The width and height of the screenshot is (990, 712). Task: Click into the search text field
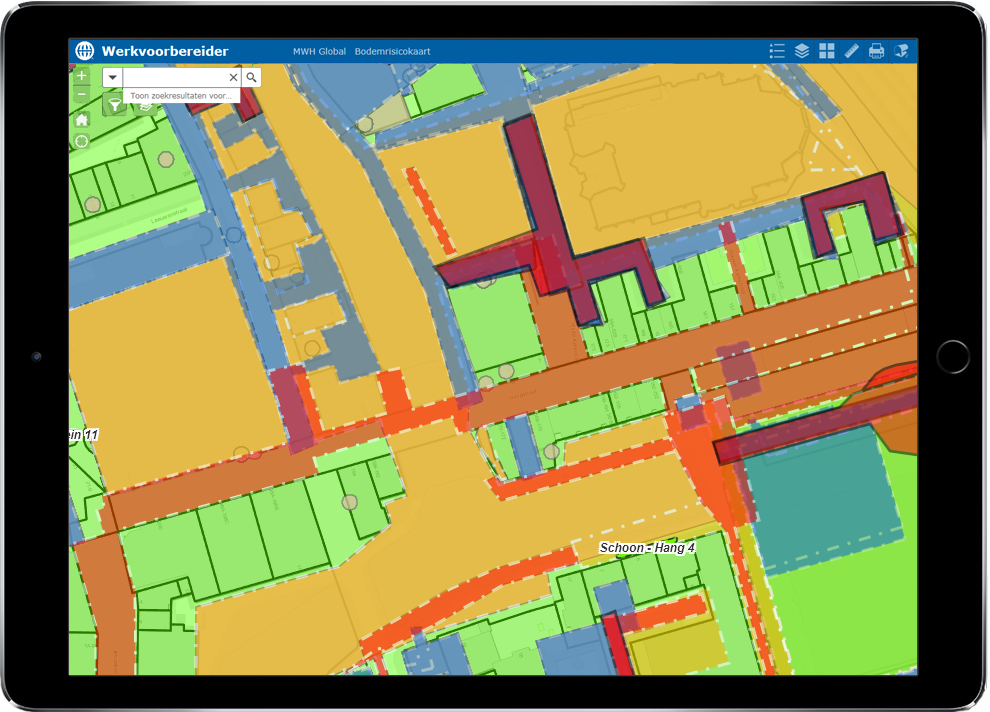(x=175, y=77)
